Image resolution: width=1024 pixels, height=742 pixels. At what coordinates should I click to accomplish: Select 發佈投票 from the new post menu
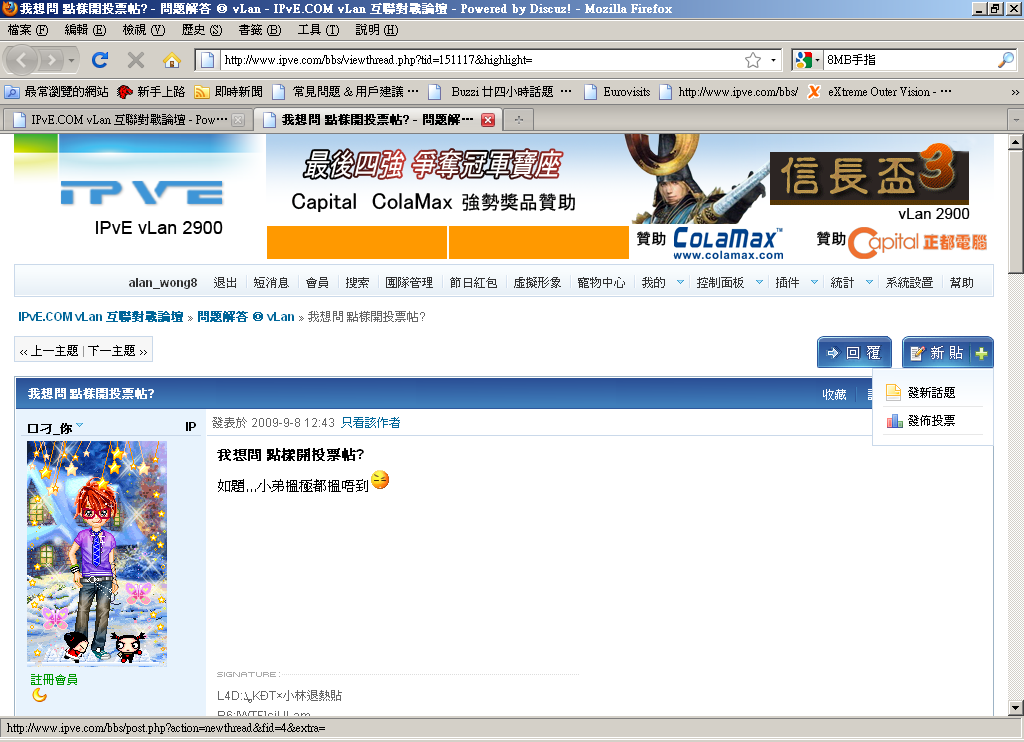click(x=931, y=421)
